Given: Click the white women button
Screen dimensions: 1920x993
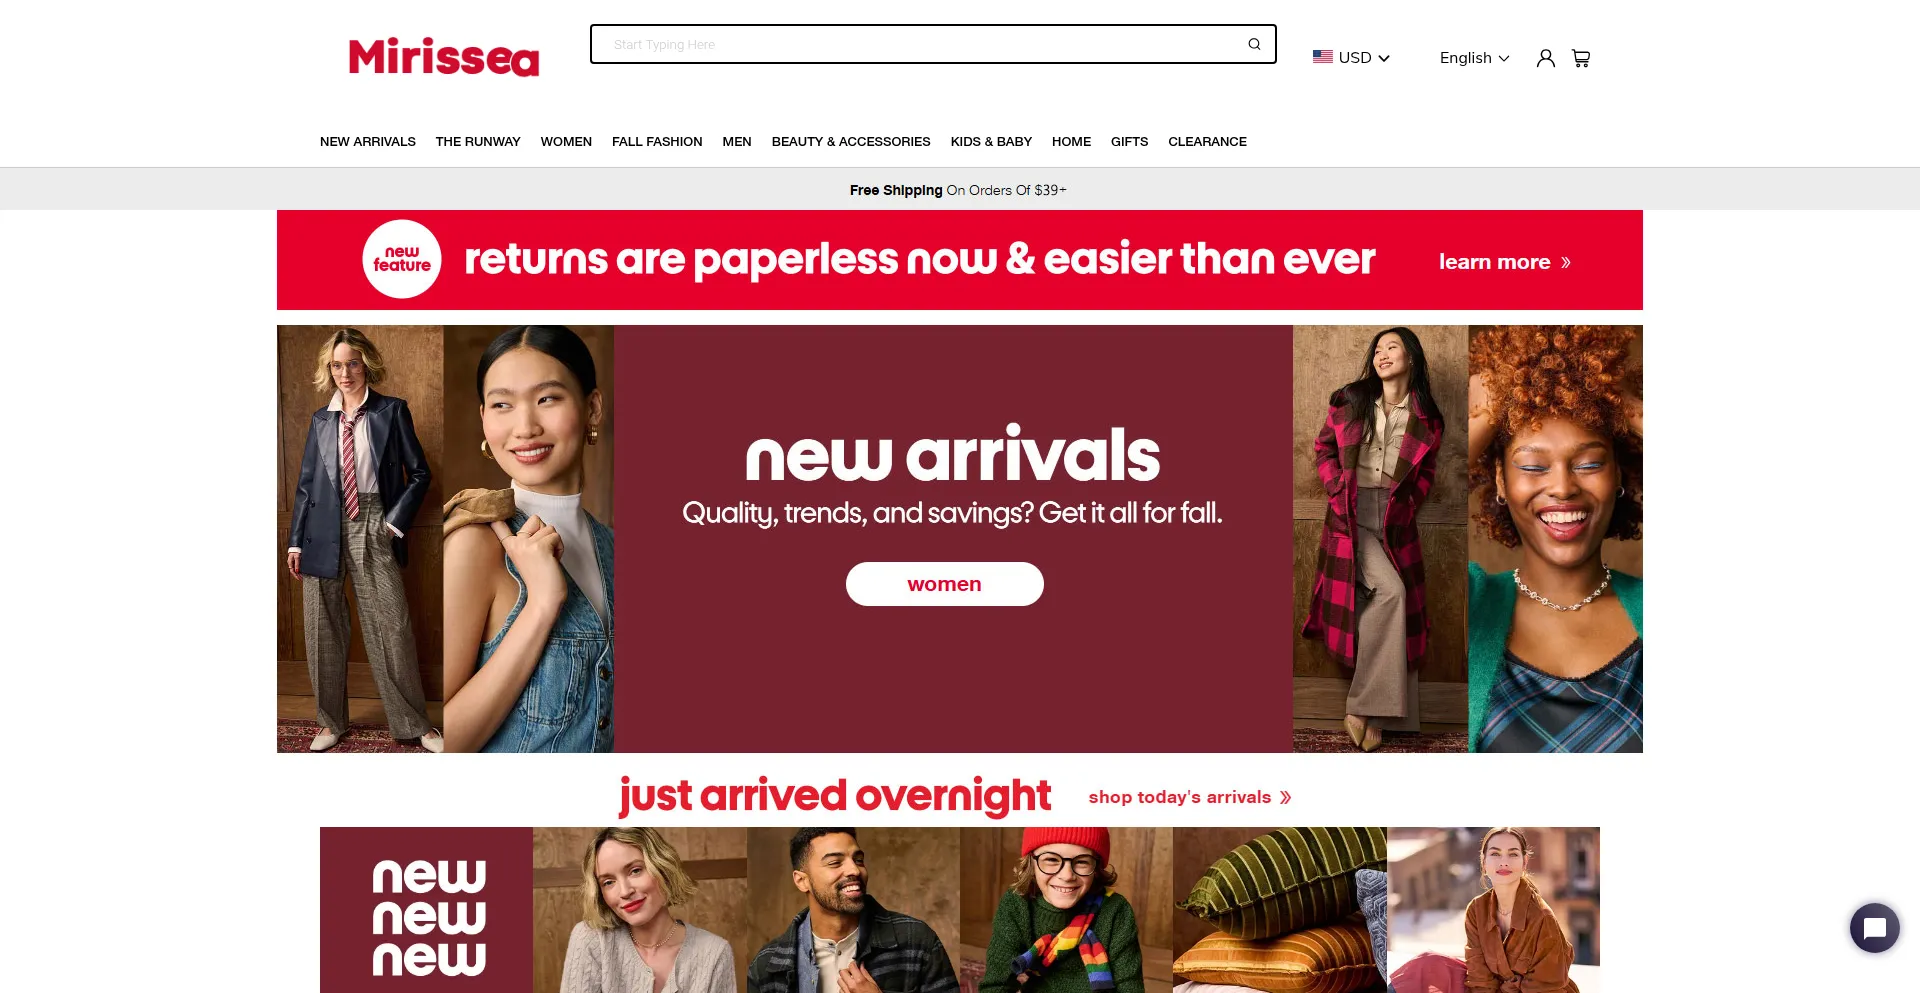Looking at the screenshot, I should (945, 584).
